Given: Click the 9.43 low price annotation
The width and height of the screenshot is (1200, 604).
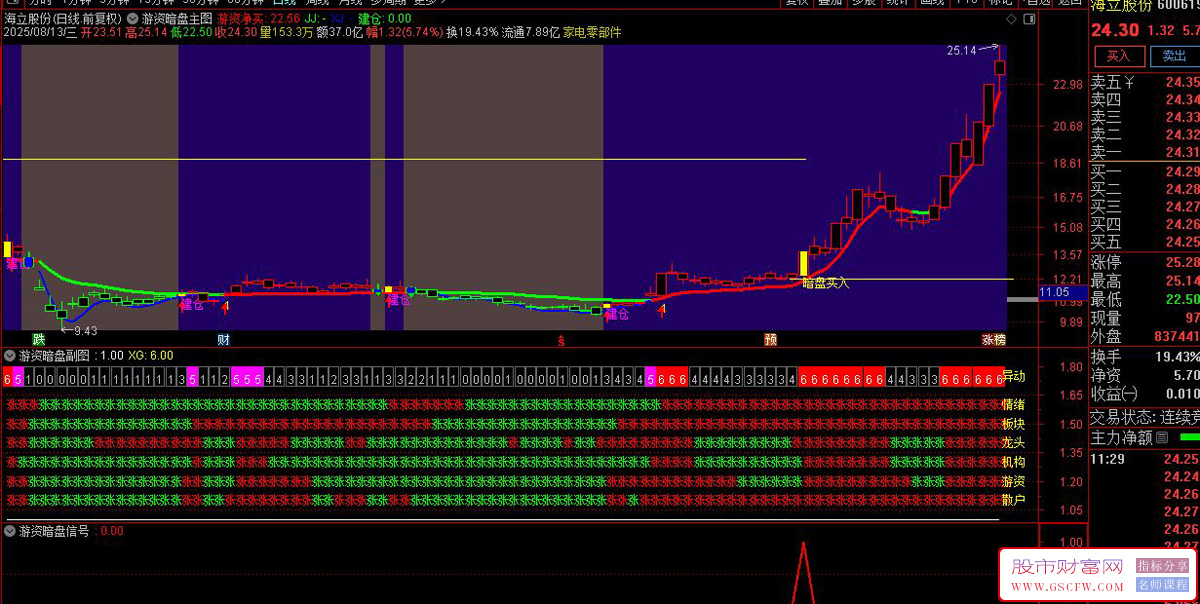Looking at the screenshot, I should pyautogui.click(x=85, y=330).
